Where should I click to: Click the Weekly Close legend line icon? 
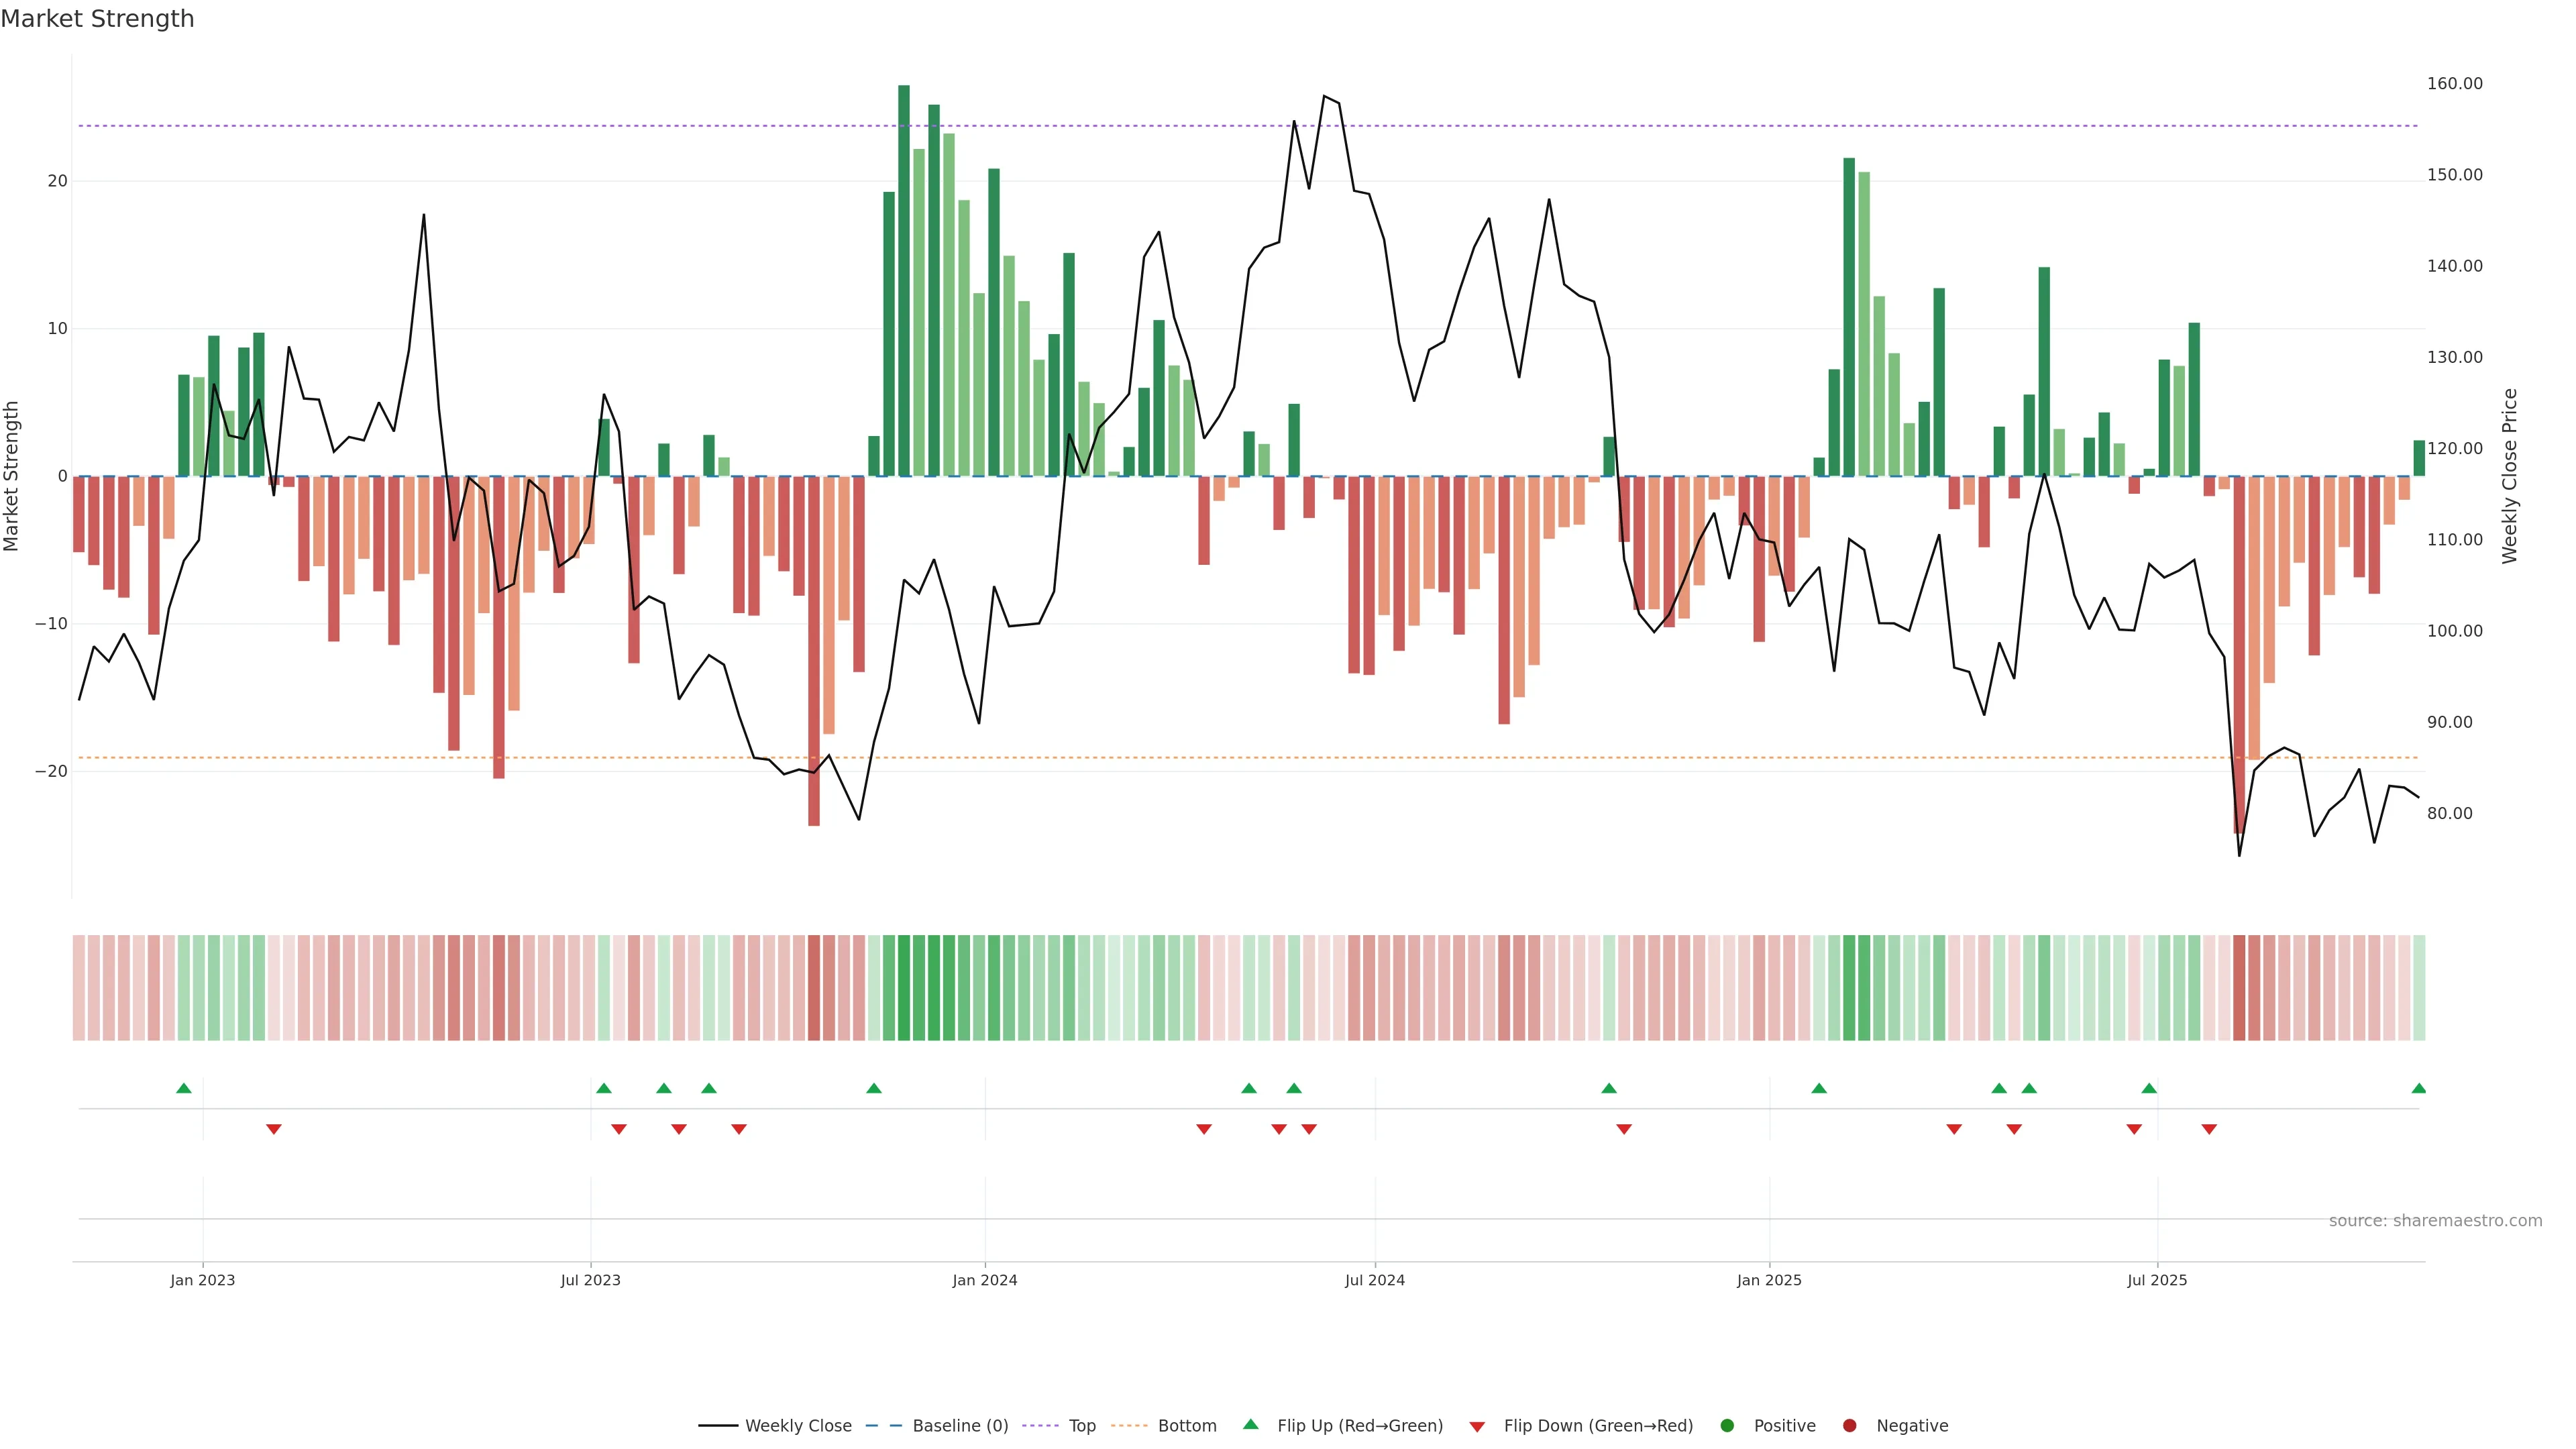coord(718,1426)
